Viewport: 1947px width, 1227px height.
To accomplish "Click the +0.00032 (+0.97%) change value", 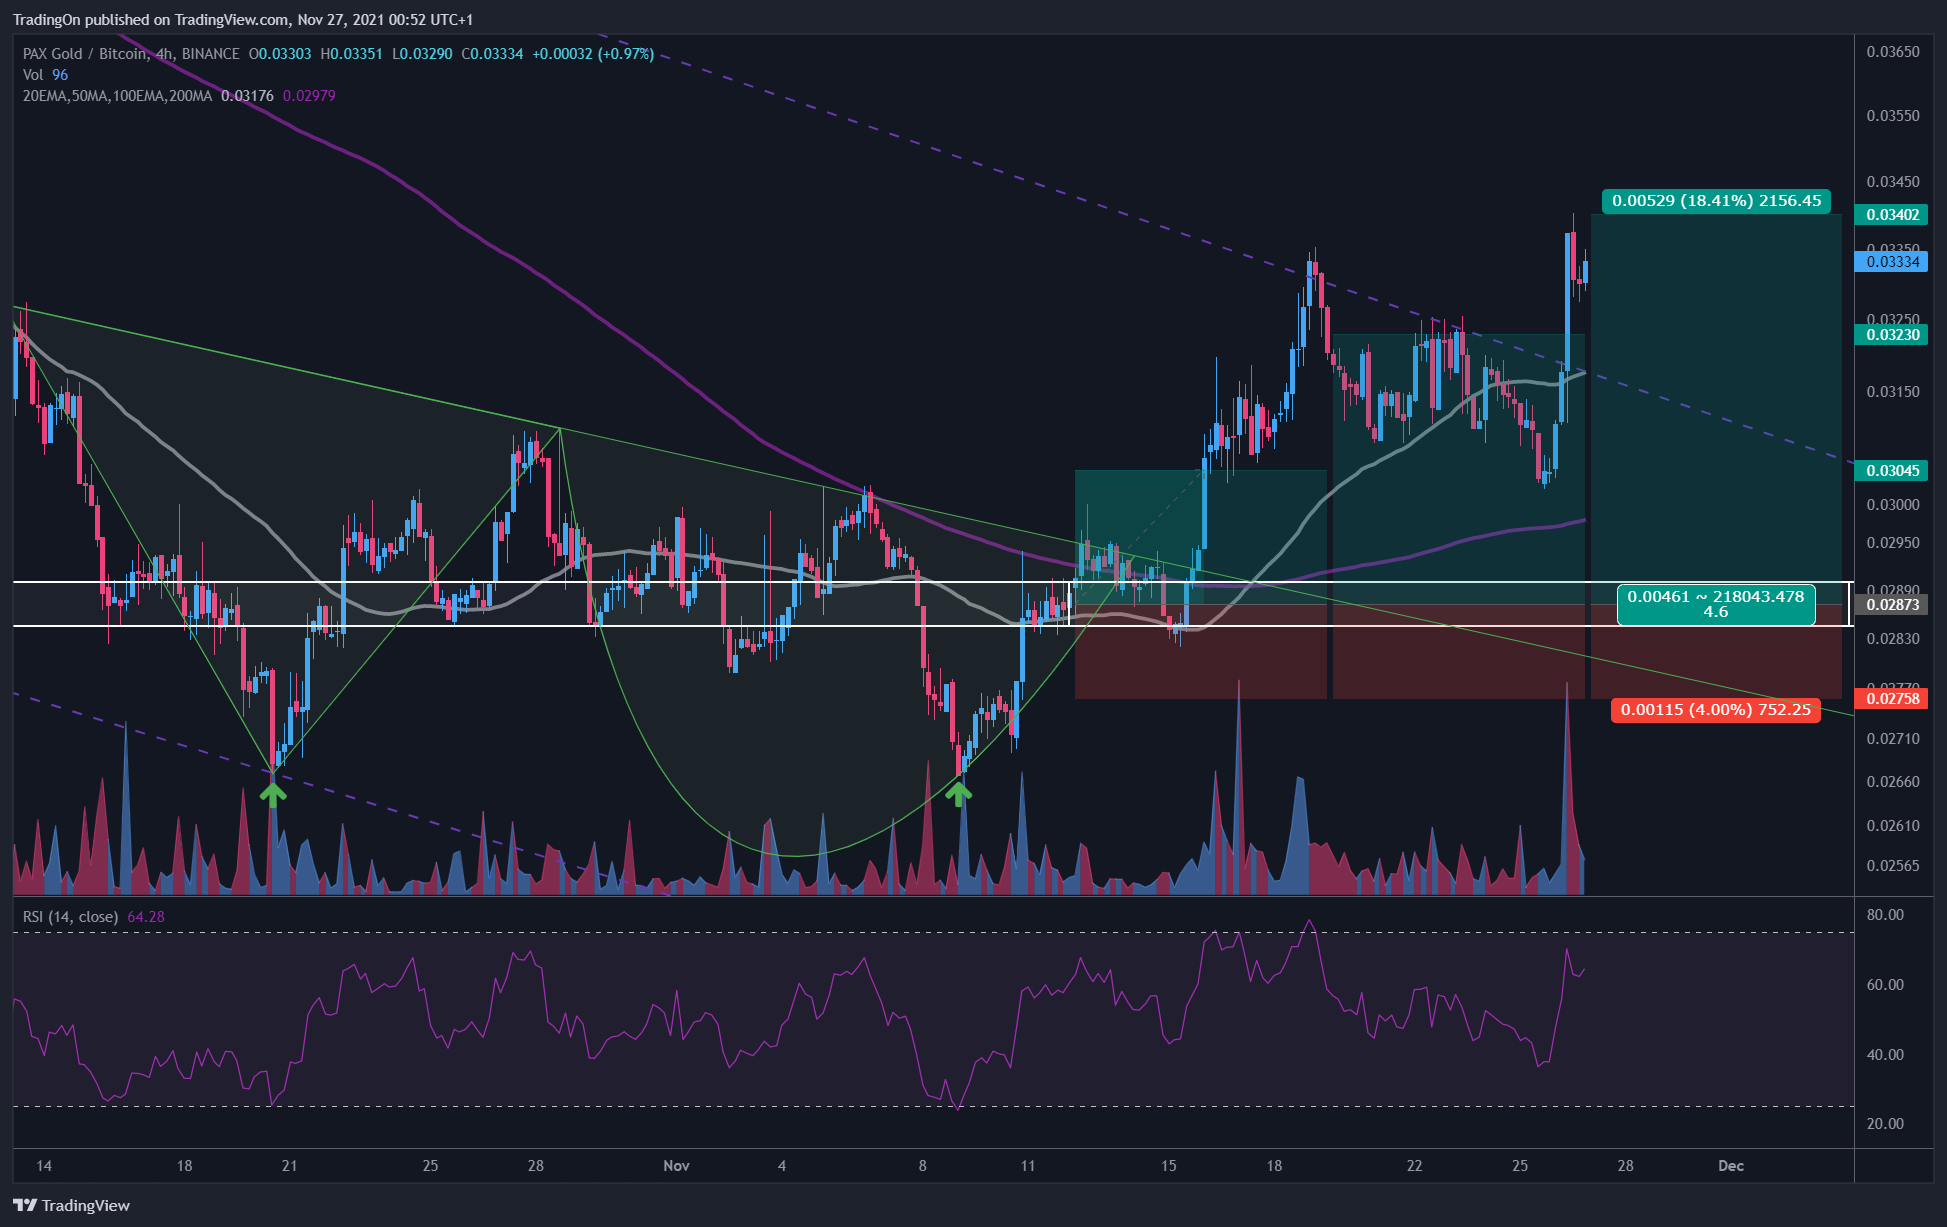I will click(x=593, y=54).
